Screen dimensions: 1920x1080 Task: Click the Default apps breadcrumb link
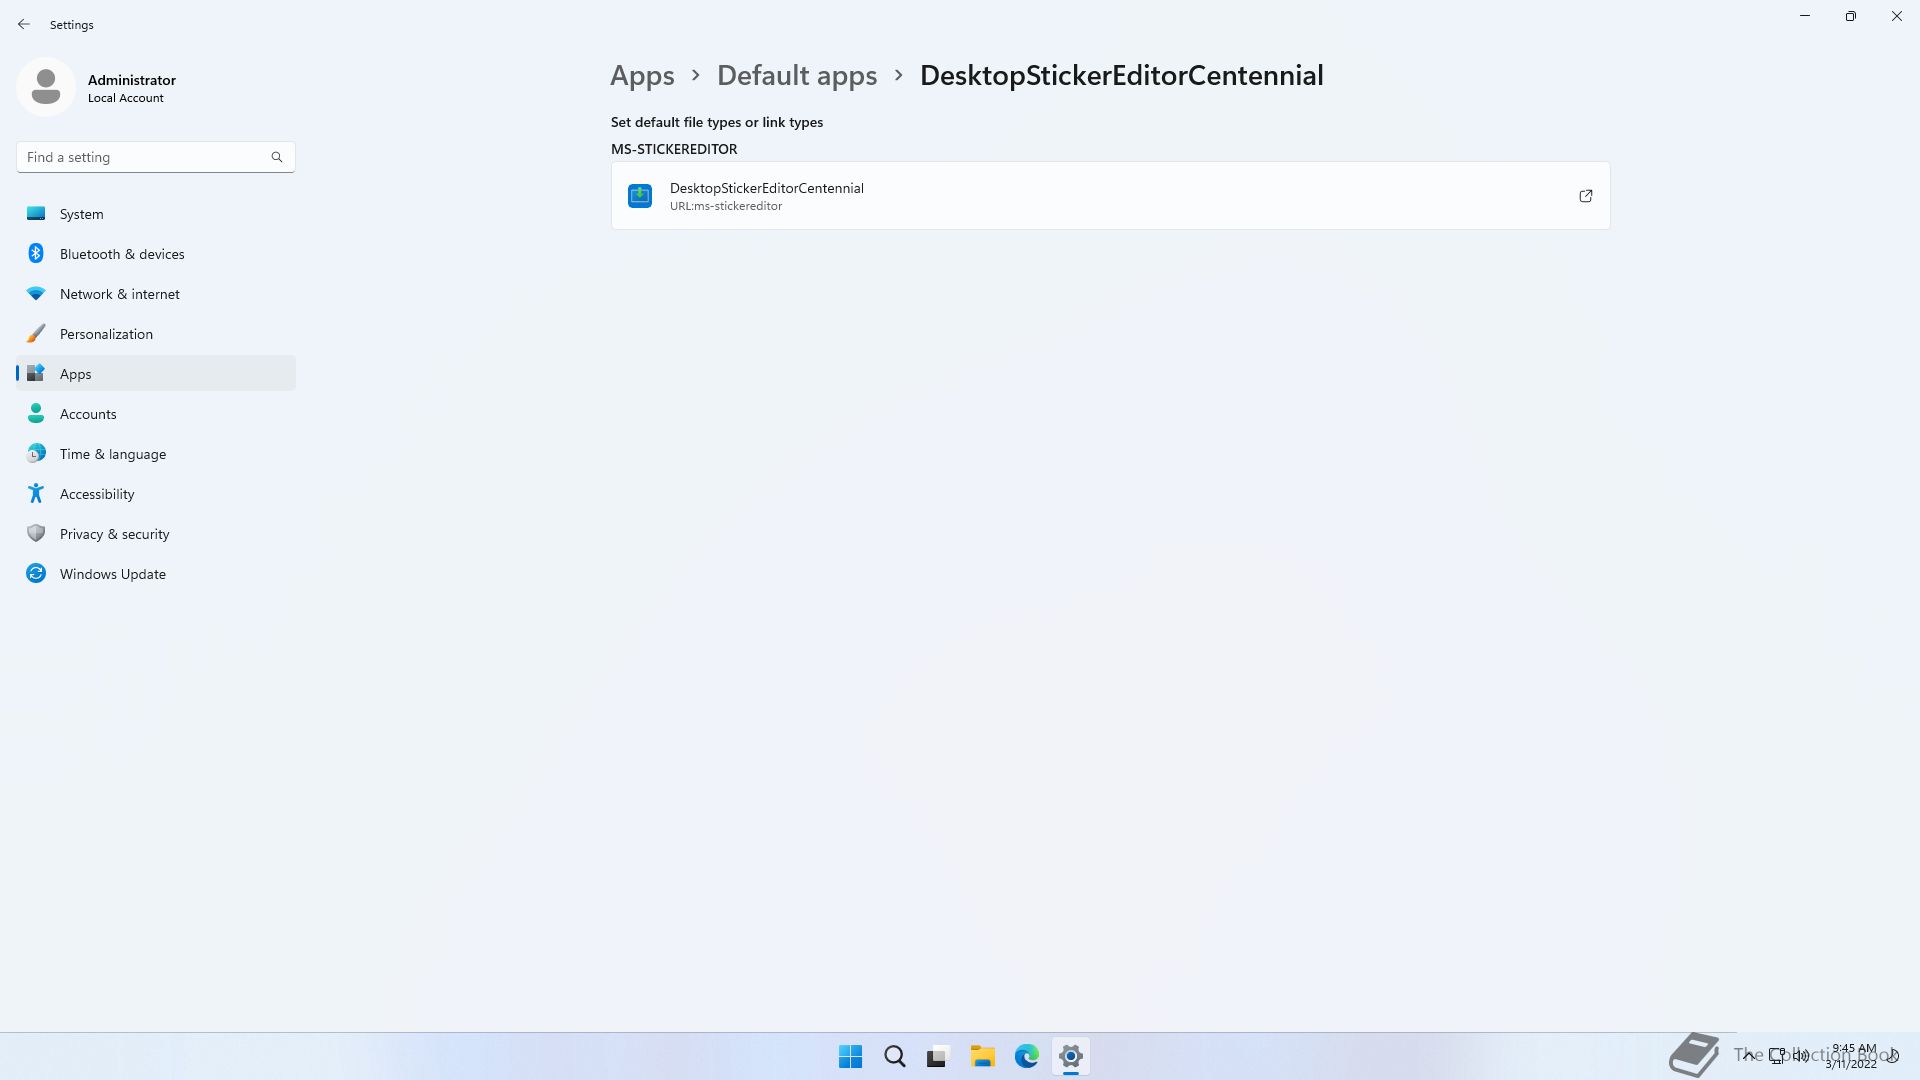[797, 75]
